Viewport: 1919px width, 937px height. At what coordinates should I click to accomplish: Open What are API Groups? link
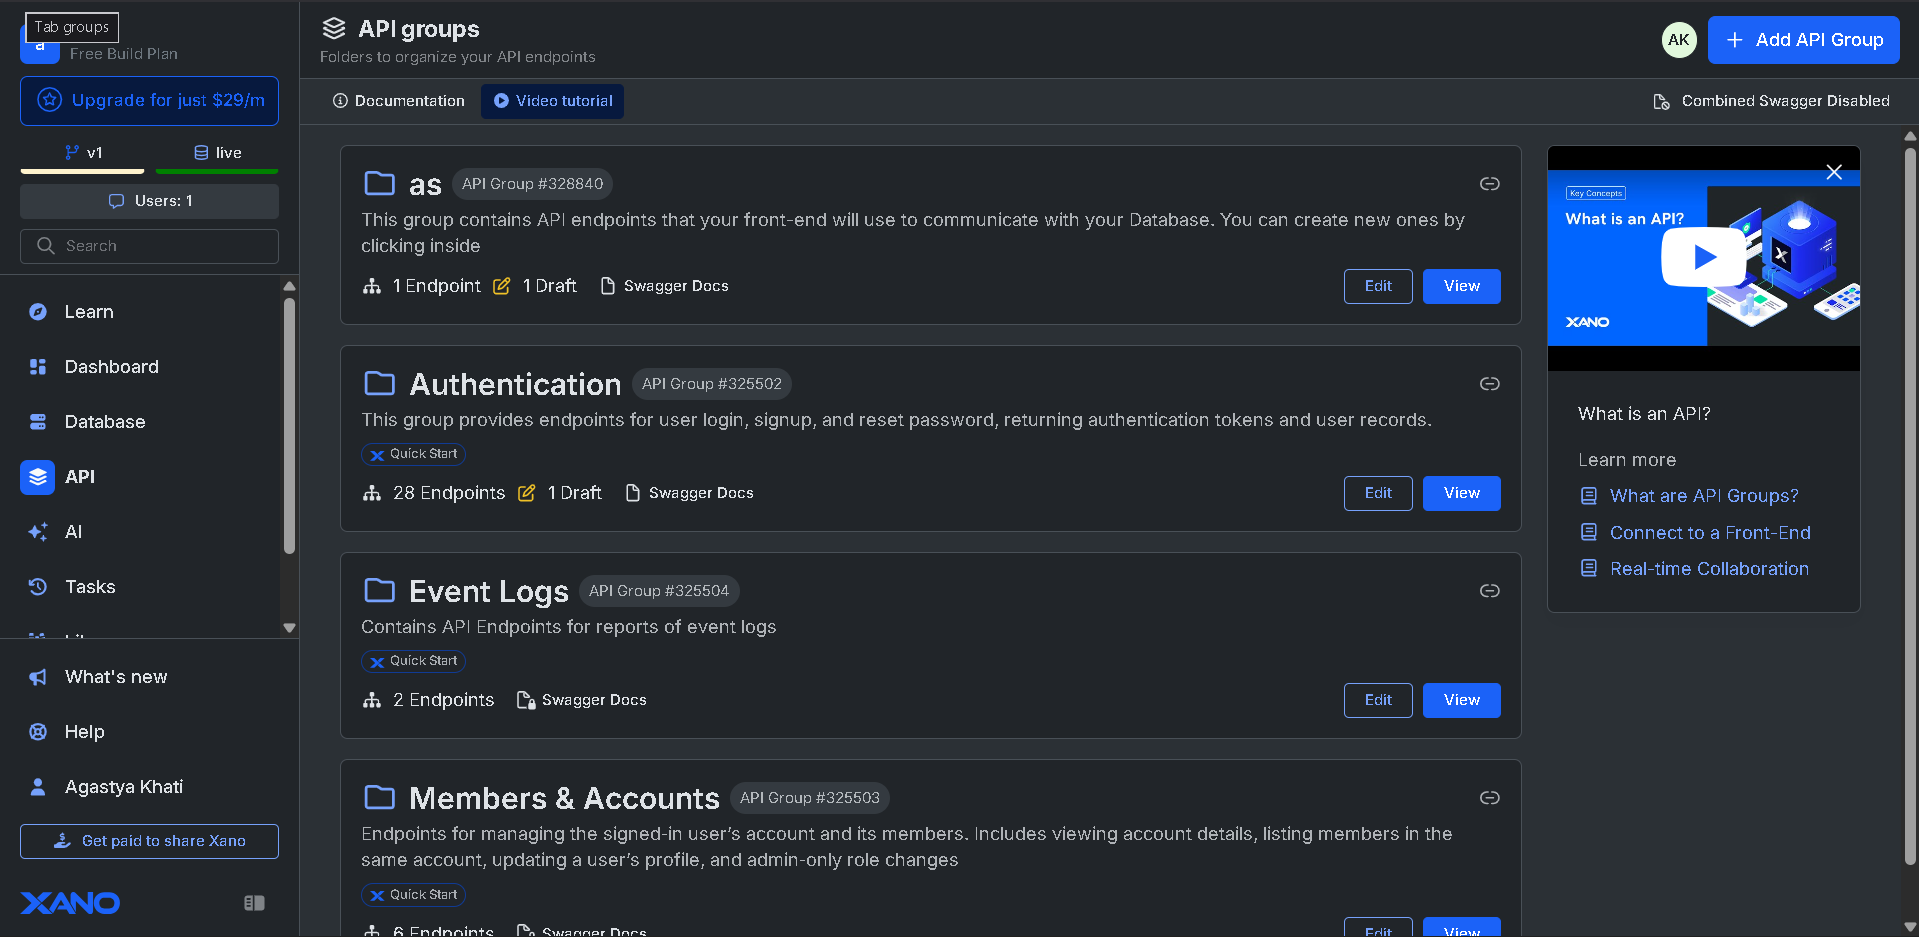[1703, 496]
